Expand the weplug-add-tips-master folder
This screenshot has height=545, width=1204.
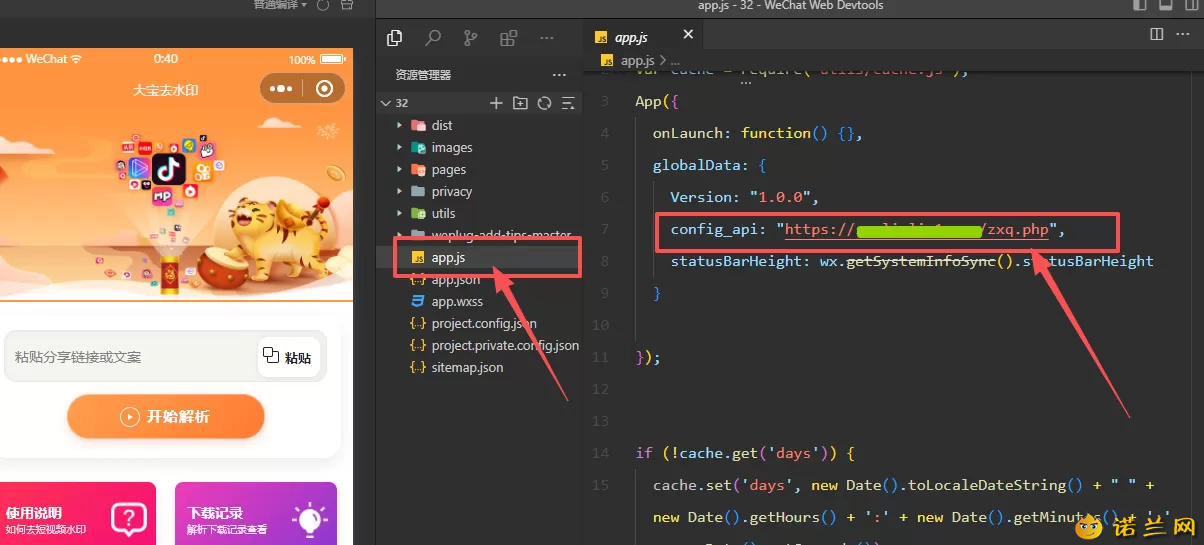pos(477,235)
